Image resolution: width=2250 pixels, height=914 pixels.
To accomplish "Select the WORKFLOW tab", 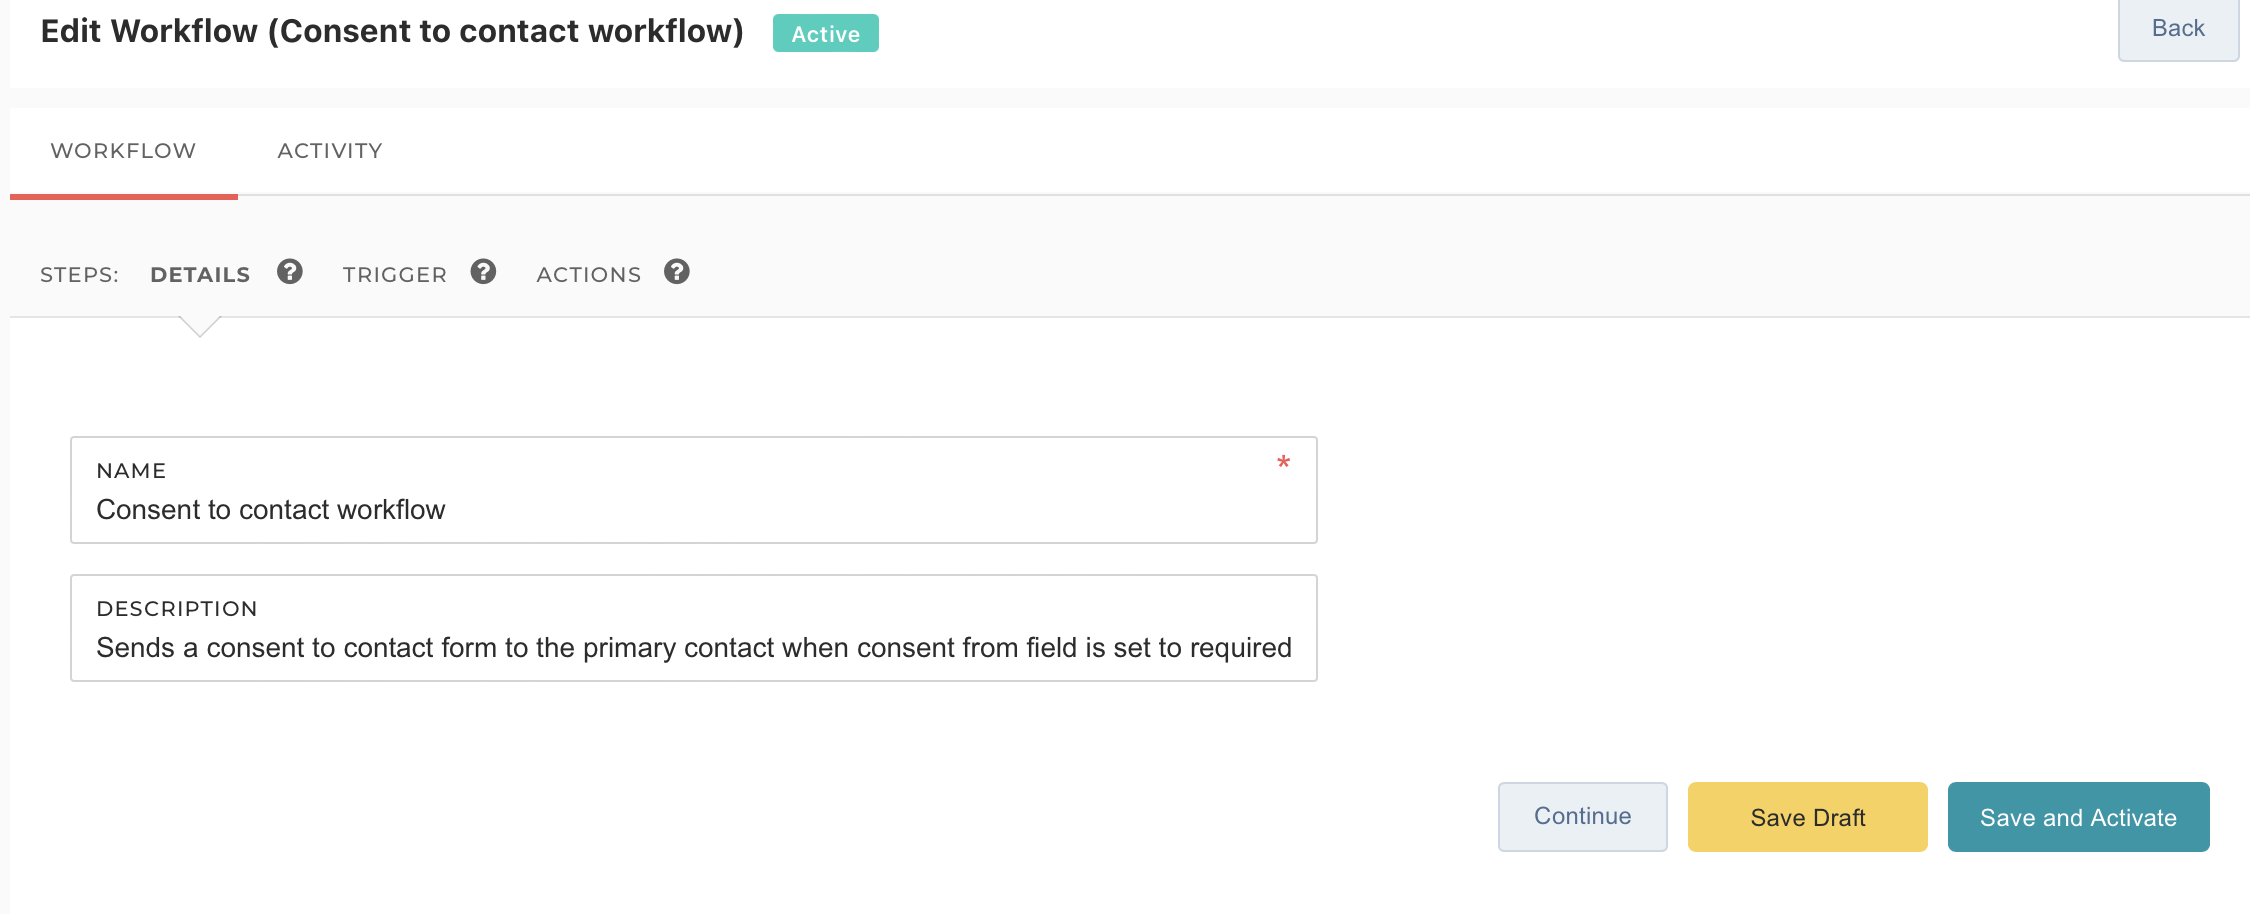I will click(x=123, y=151).
